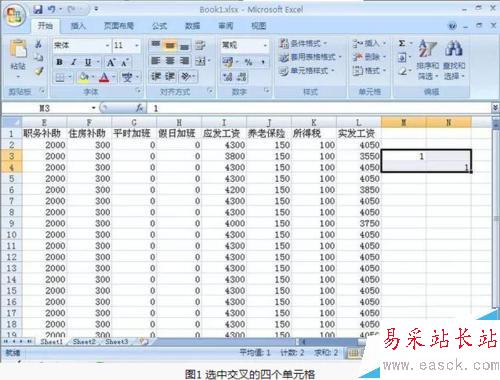Open font name dropdown
This screenshot has height=380, width=500.
[108, 45]
